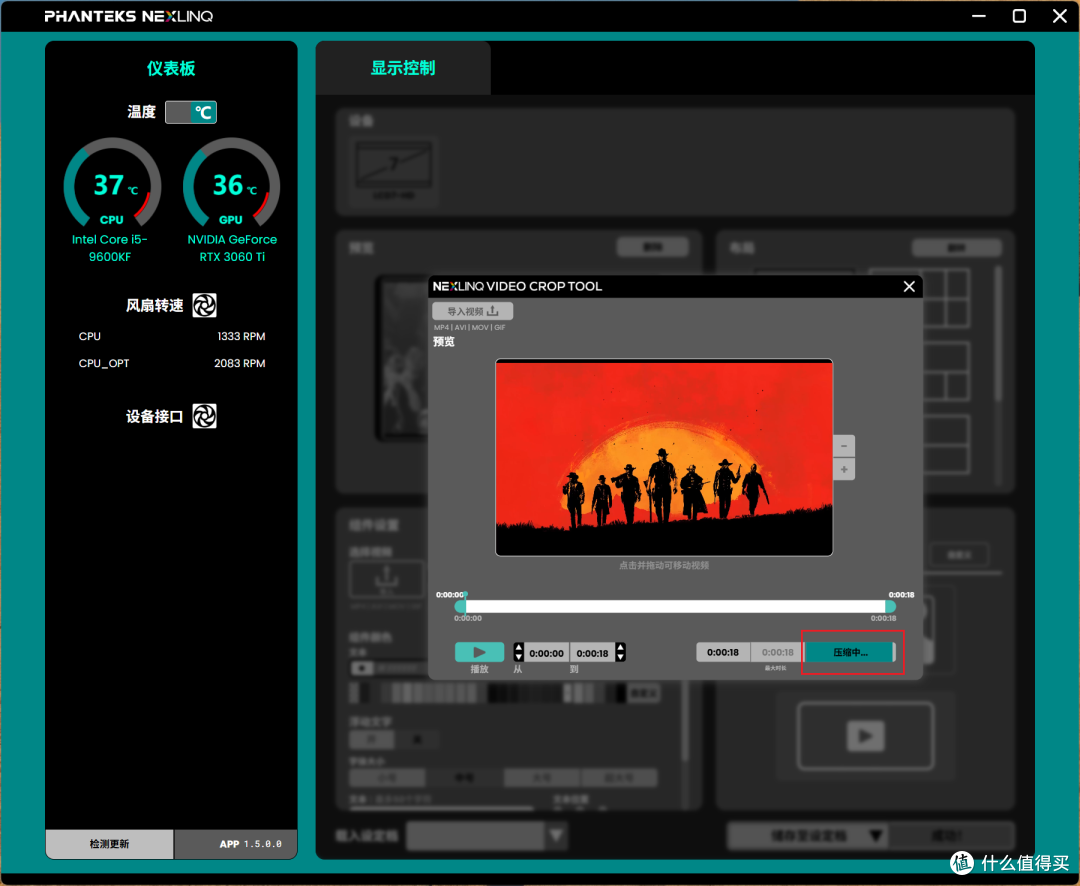Toggle the temperature unit °C switch
Viewport: 1080px width, 886px height.
[x=191, y=112]
